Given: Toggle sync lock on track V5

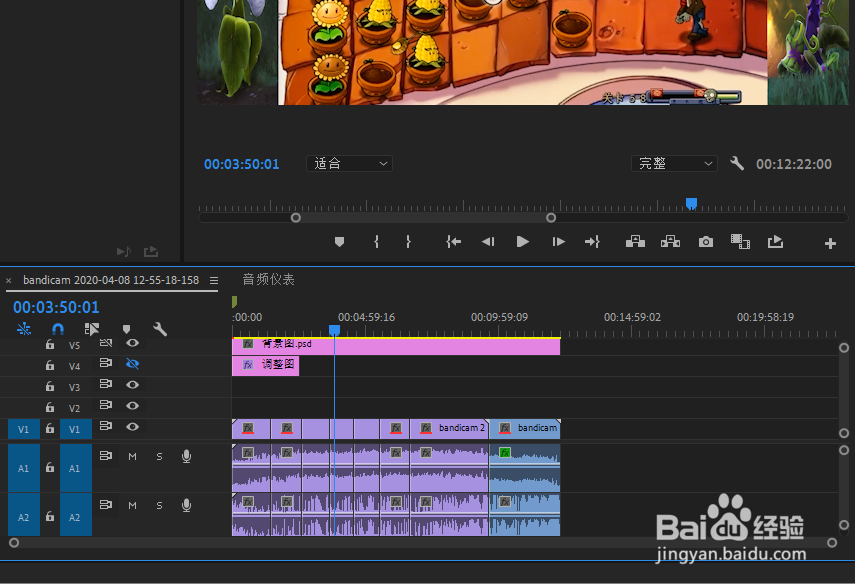Looking at the screenshot, I should [x=106, y=343].
